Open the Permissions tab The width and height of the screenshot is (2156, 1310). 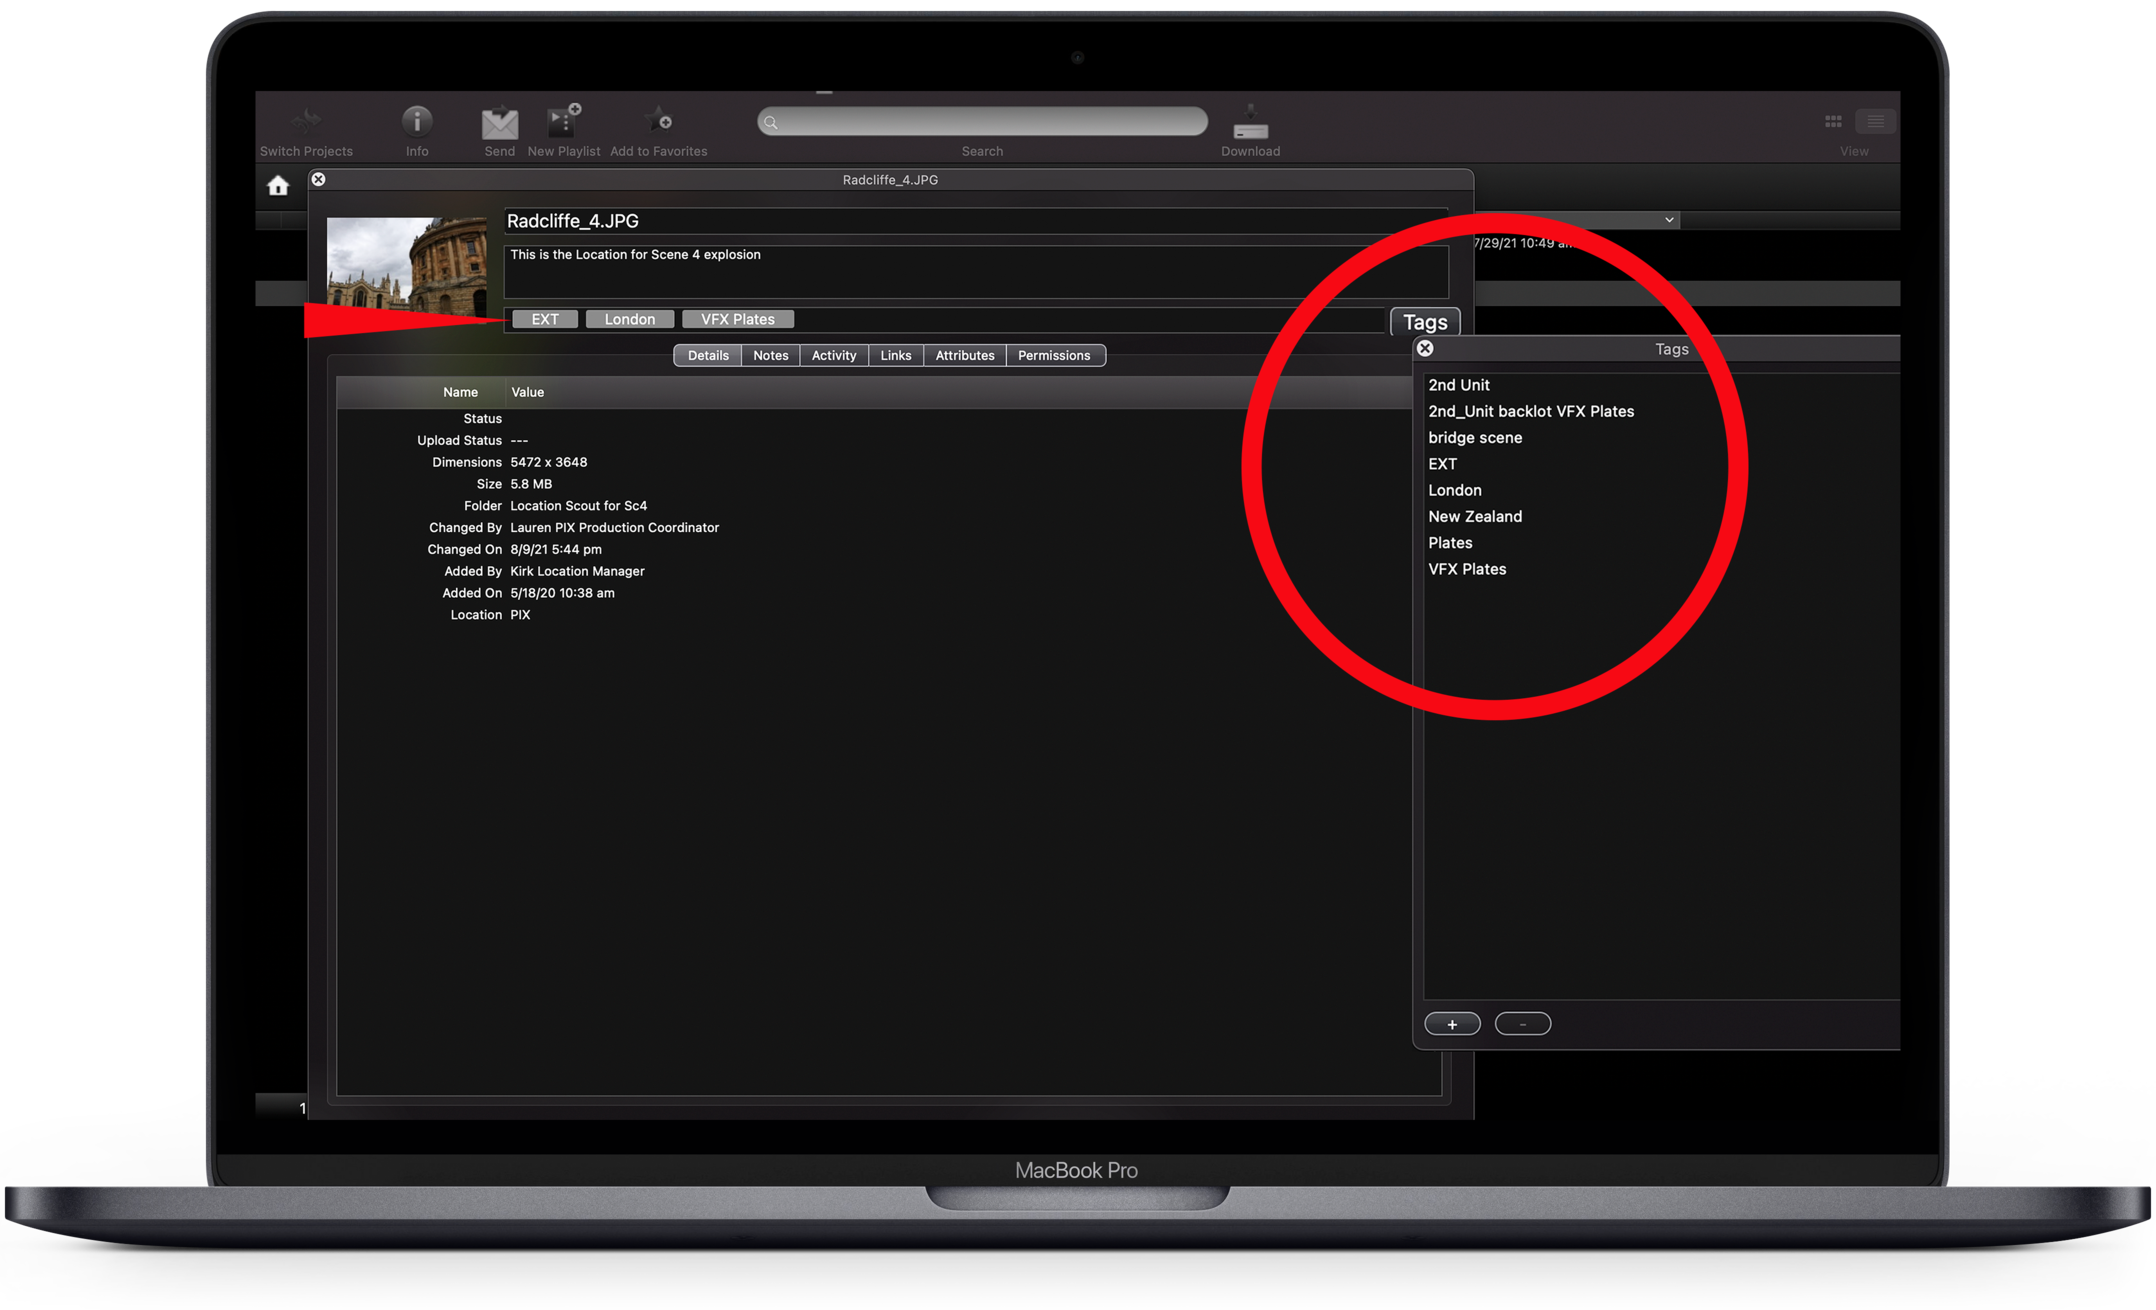click(x=1053, y=355)
